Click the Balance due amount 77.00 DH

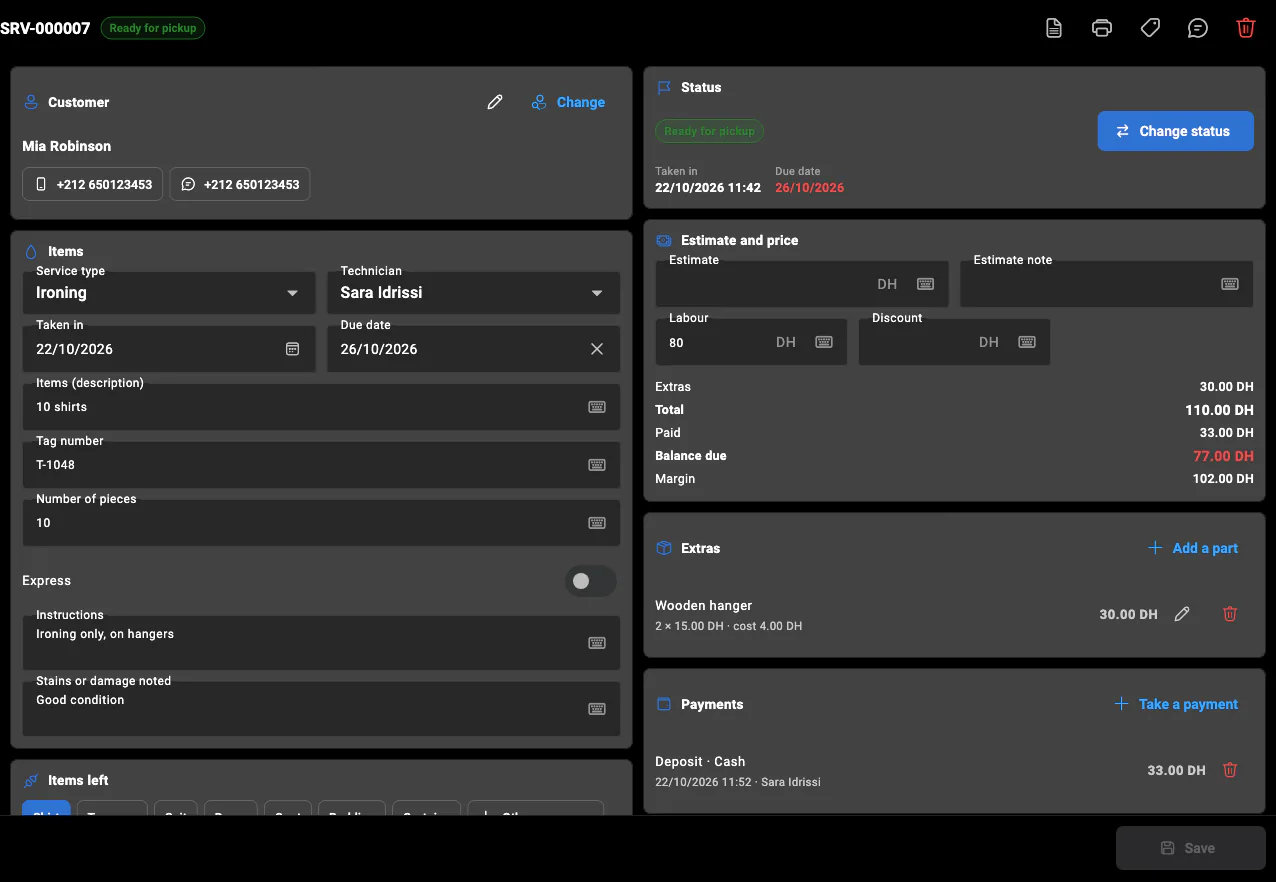click(x=1223, y=456)
